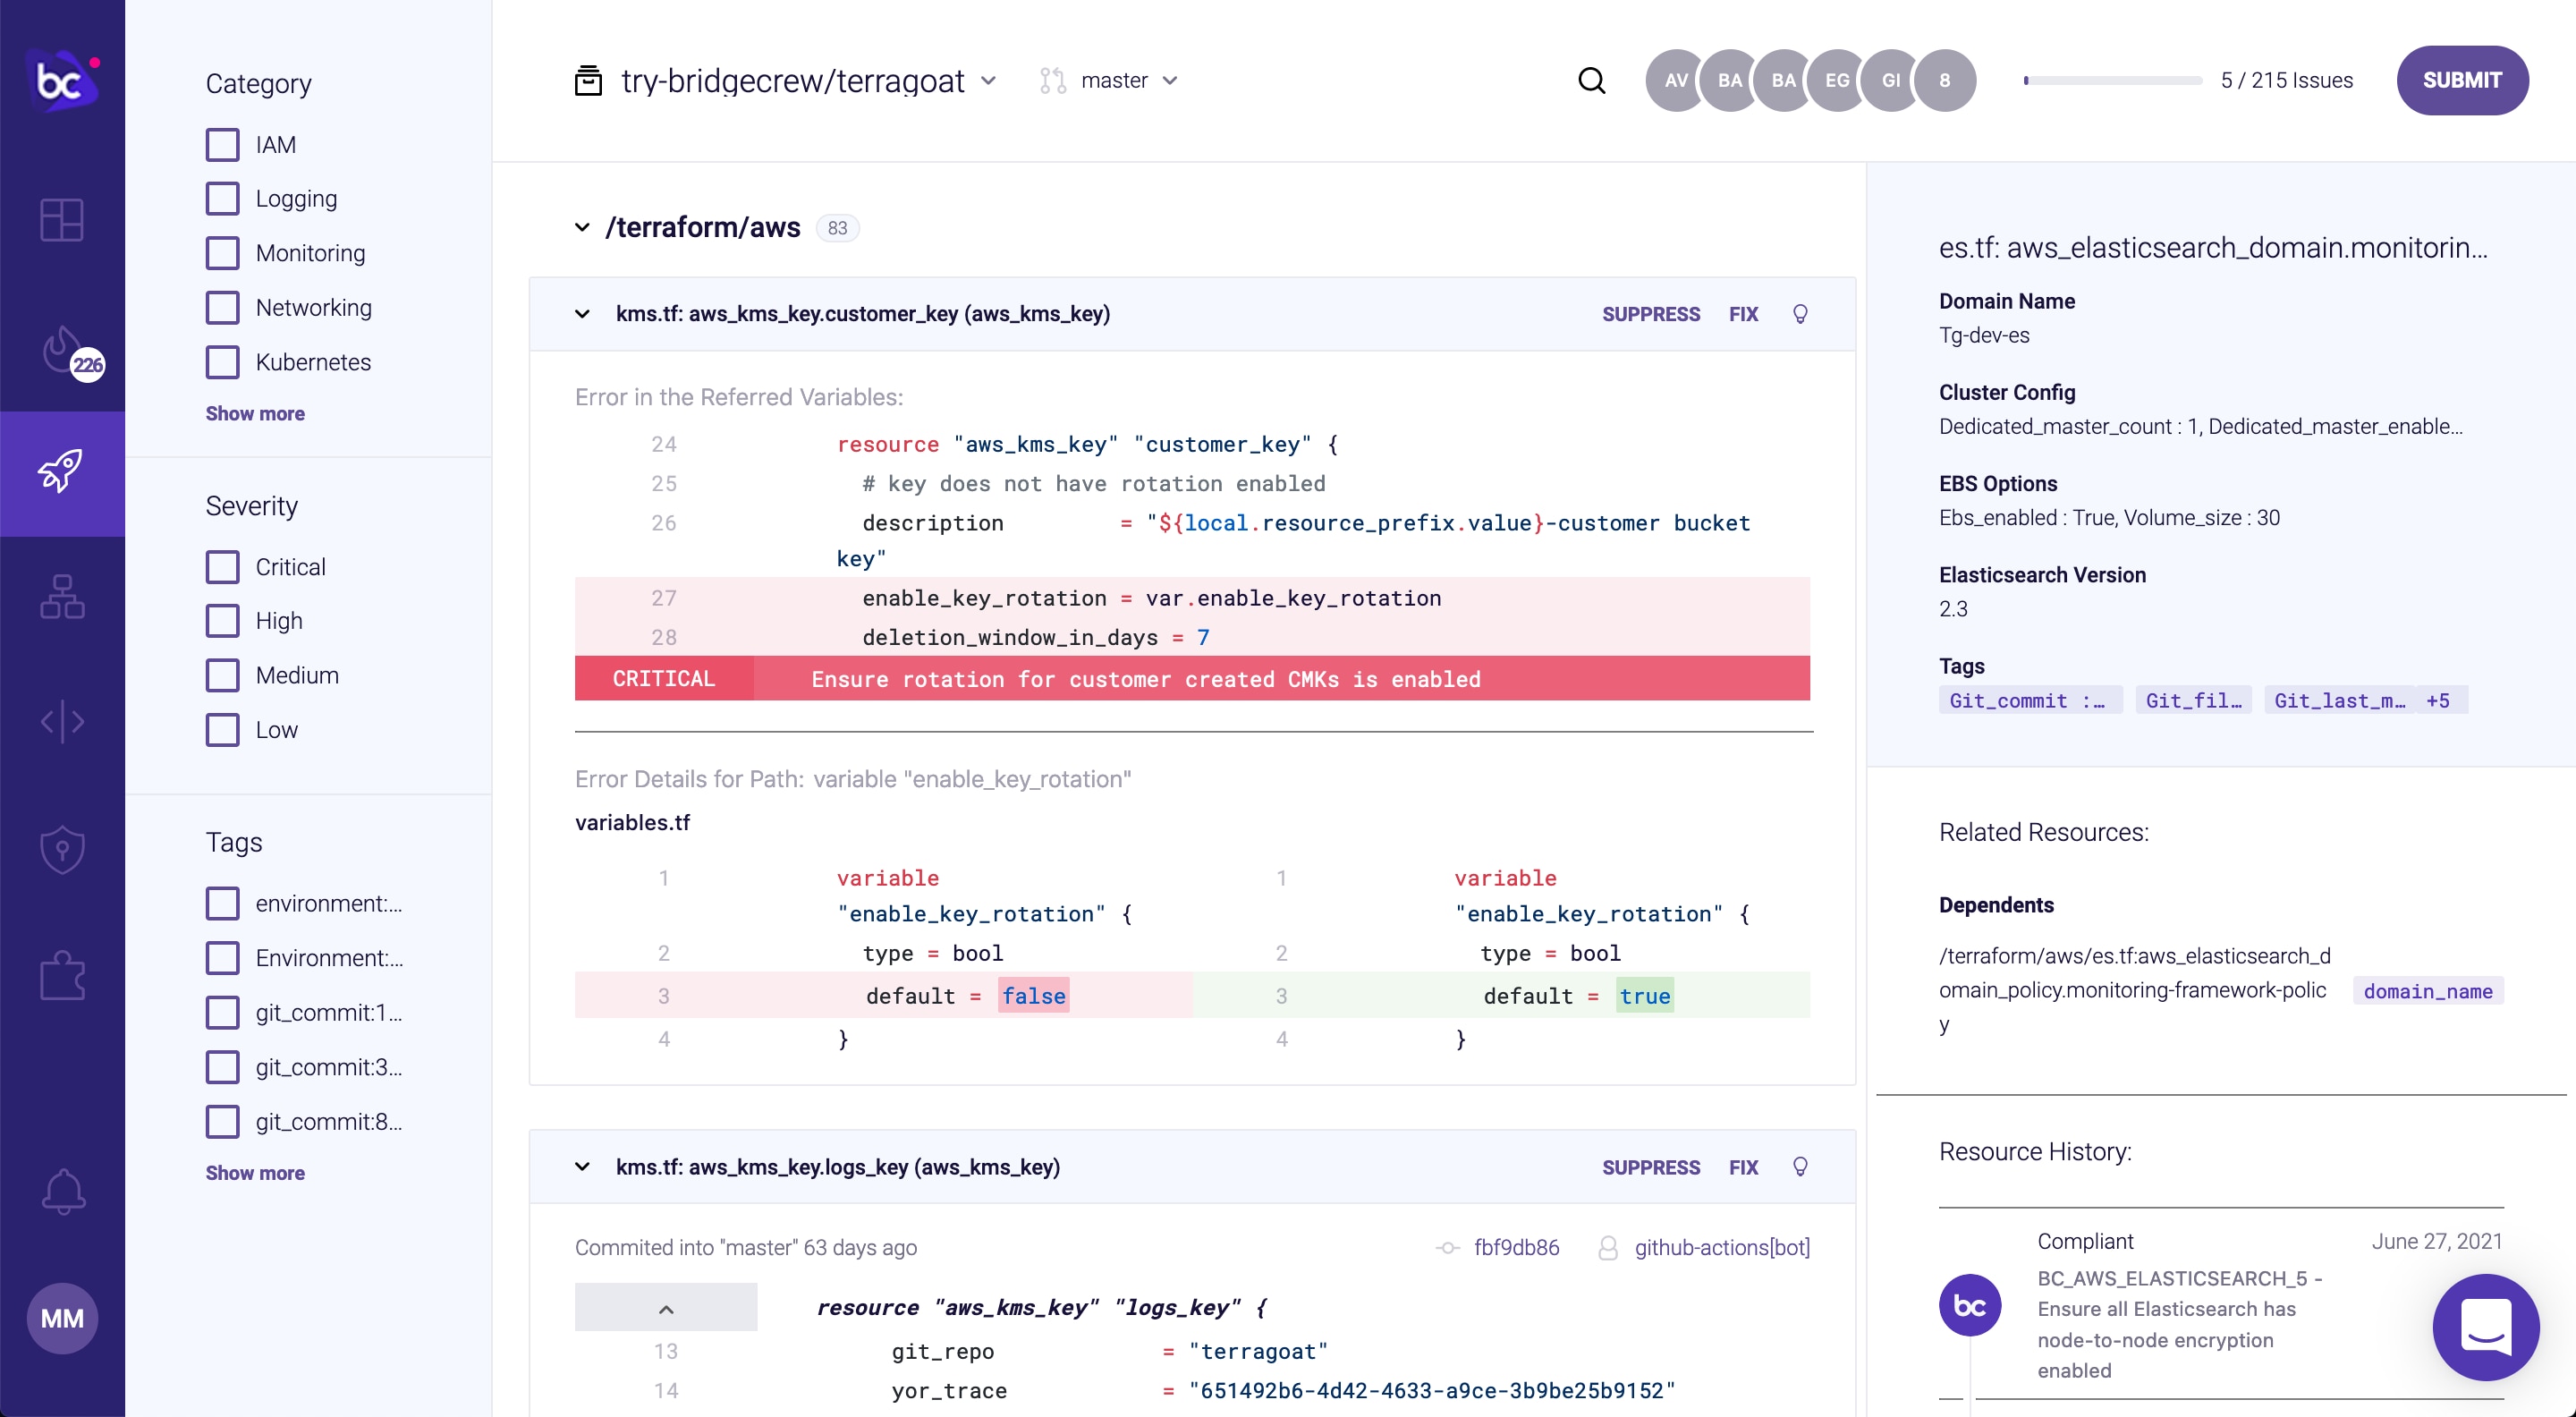Select the code brackets sidebar icon
Image resolution: width=2576 pixels, height=1417 pixels.
coord(61,722)
